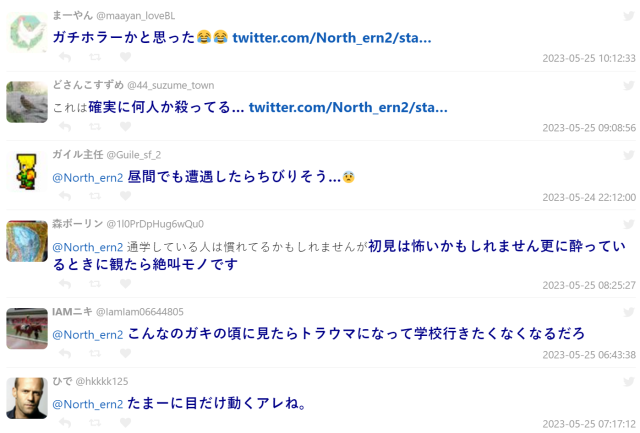Like the tweet by まーやん
Screen dimensions: 640x433
coord(125,57)
